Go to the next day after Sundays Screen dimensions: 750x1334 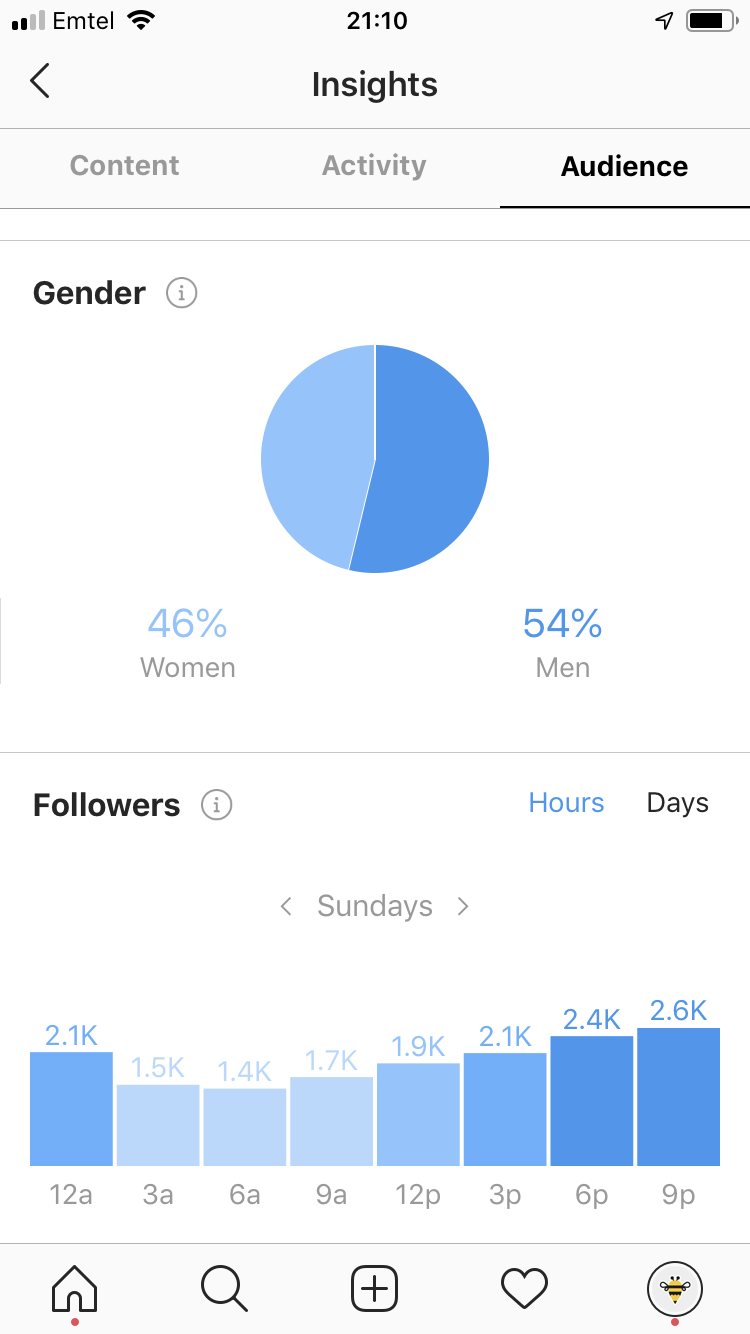pos(463,906)
